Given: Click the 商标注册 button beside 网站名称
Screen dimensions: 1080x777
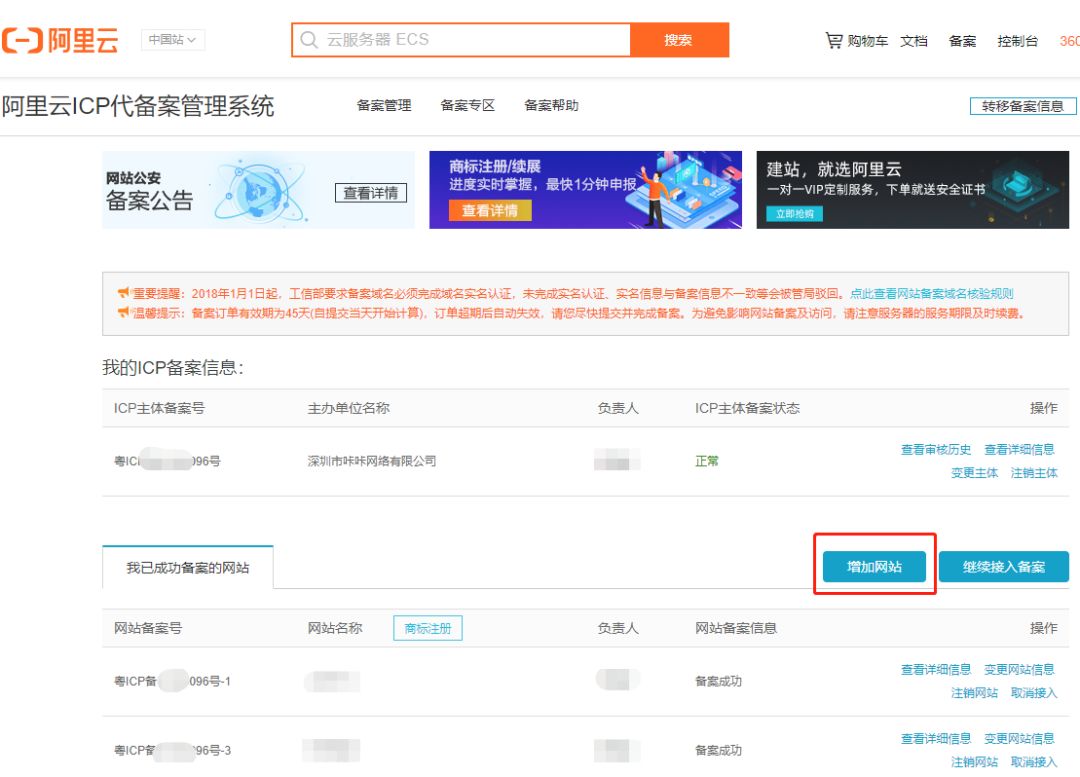Looking at the screenshot, I should 428,628.
